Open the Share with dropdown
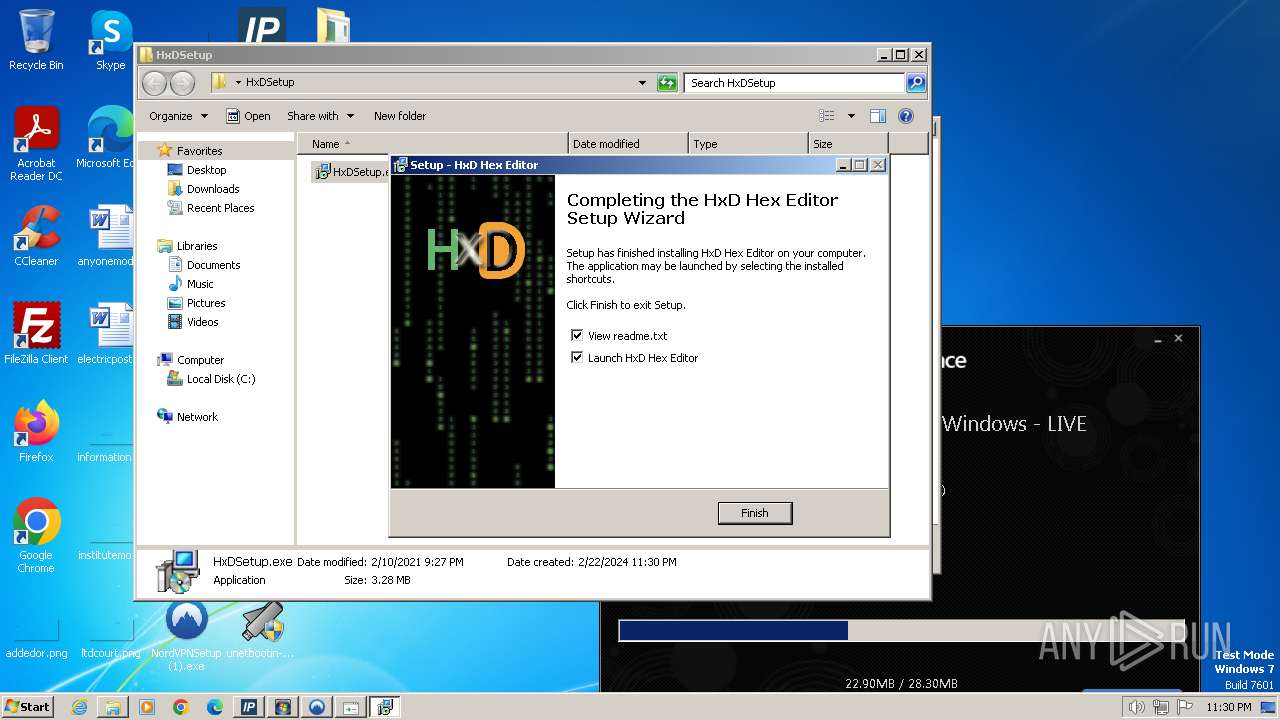 (x=320, y=116)
